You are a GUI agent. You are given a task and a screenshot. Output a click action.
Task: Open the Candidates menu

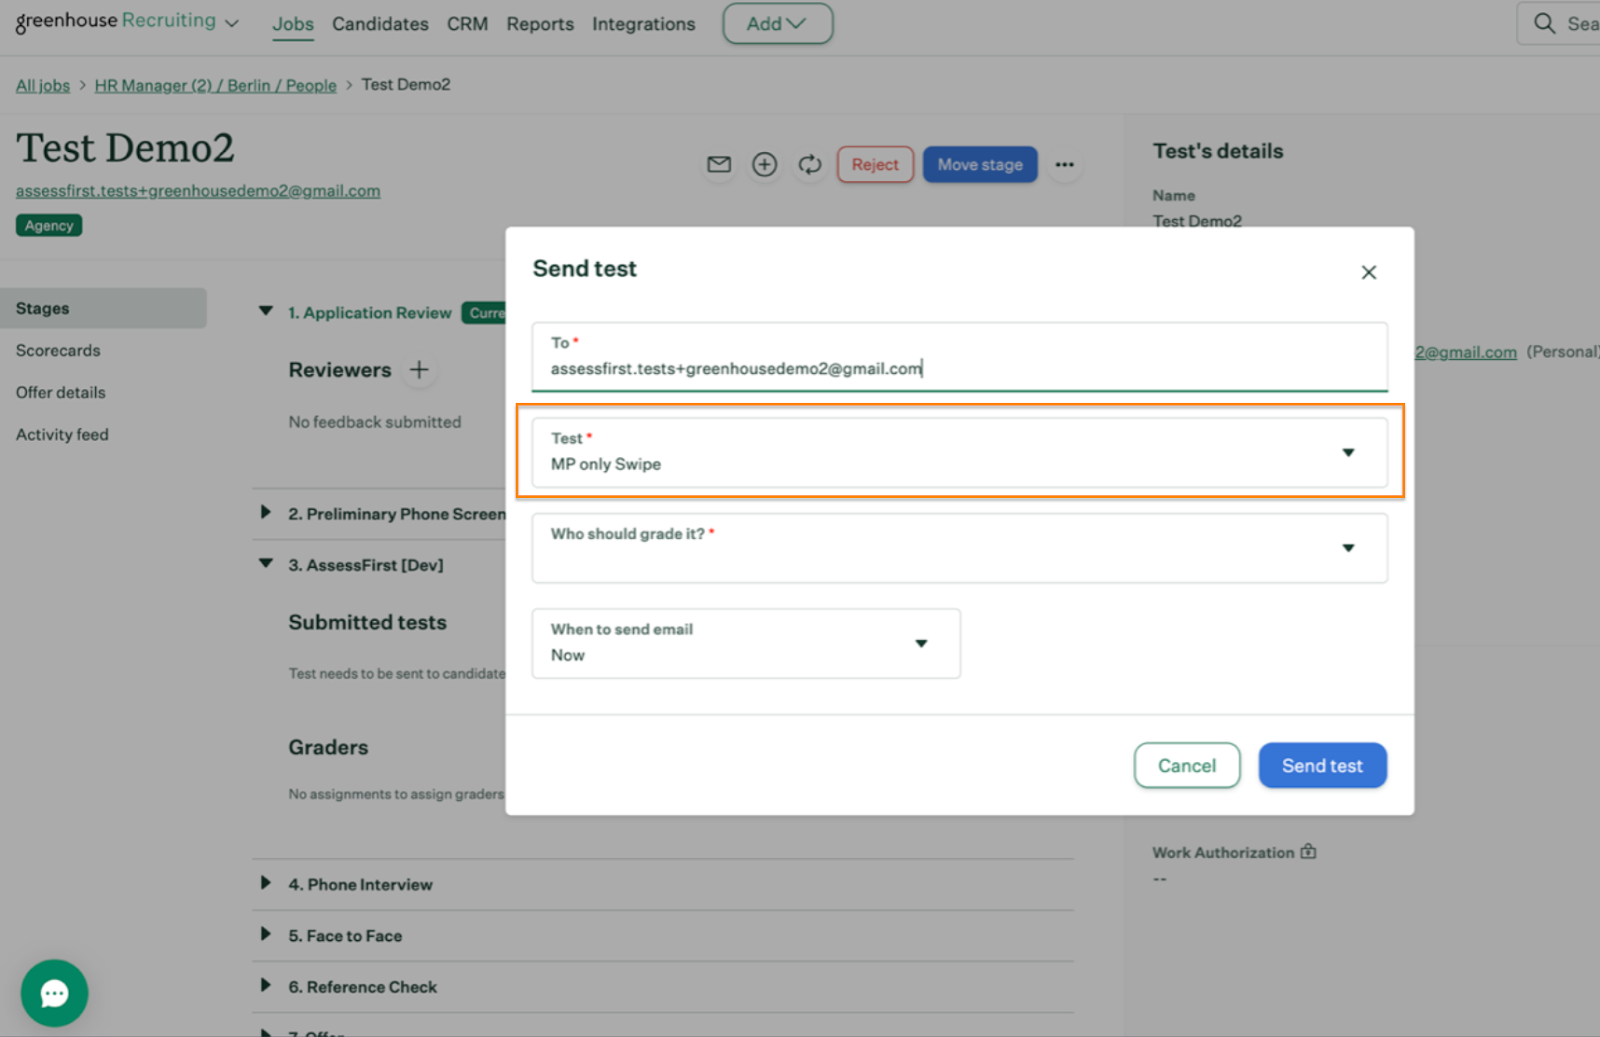tap(380, 24)
